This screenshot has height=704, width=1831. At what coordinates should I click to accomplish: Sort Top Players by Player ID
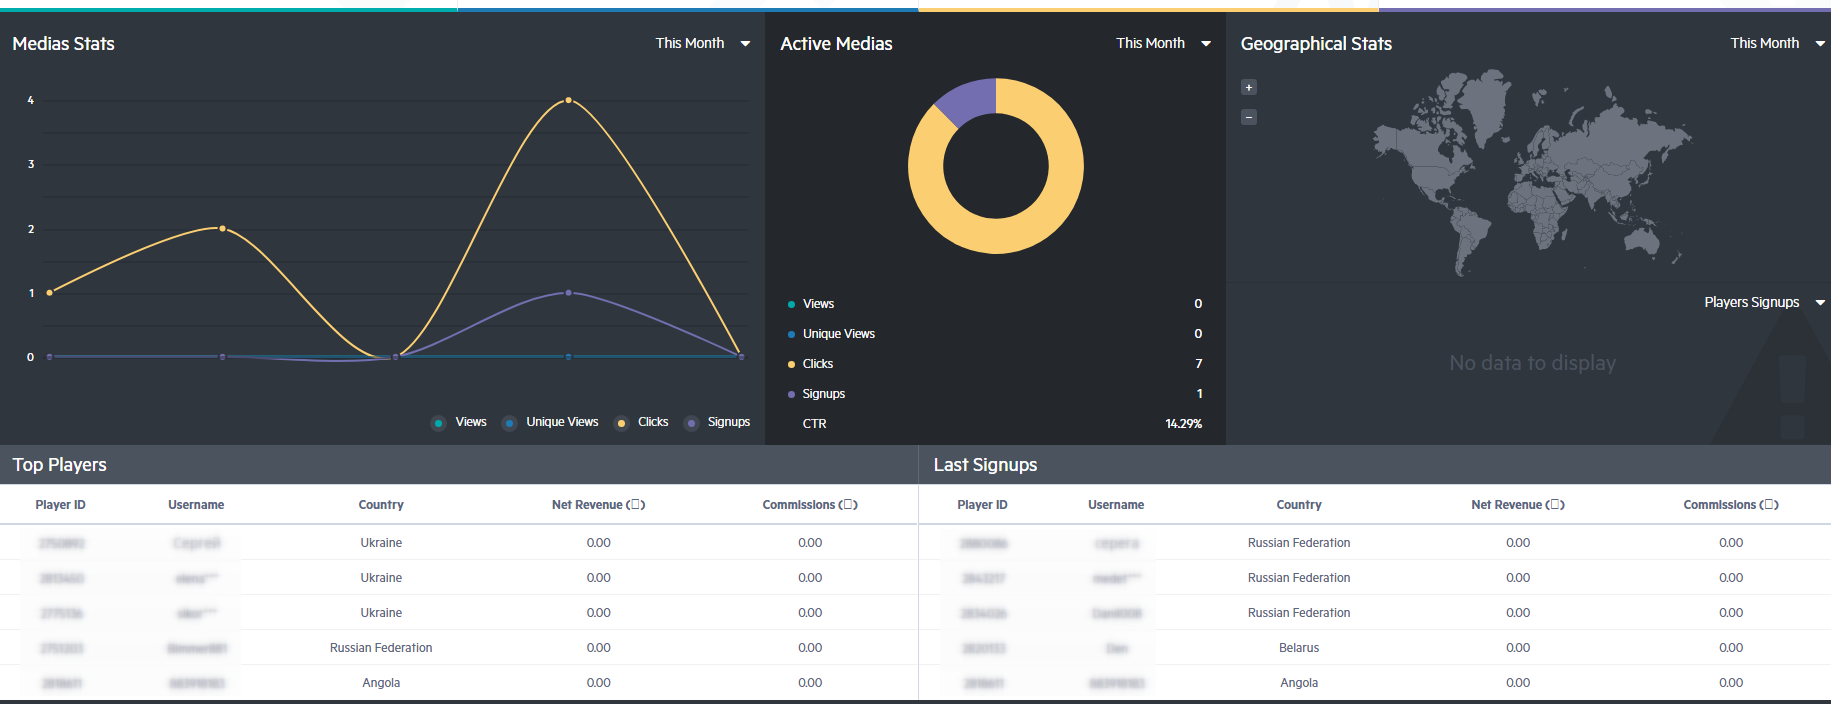(x=61, y=505)
